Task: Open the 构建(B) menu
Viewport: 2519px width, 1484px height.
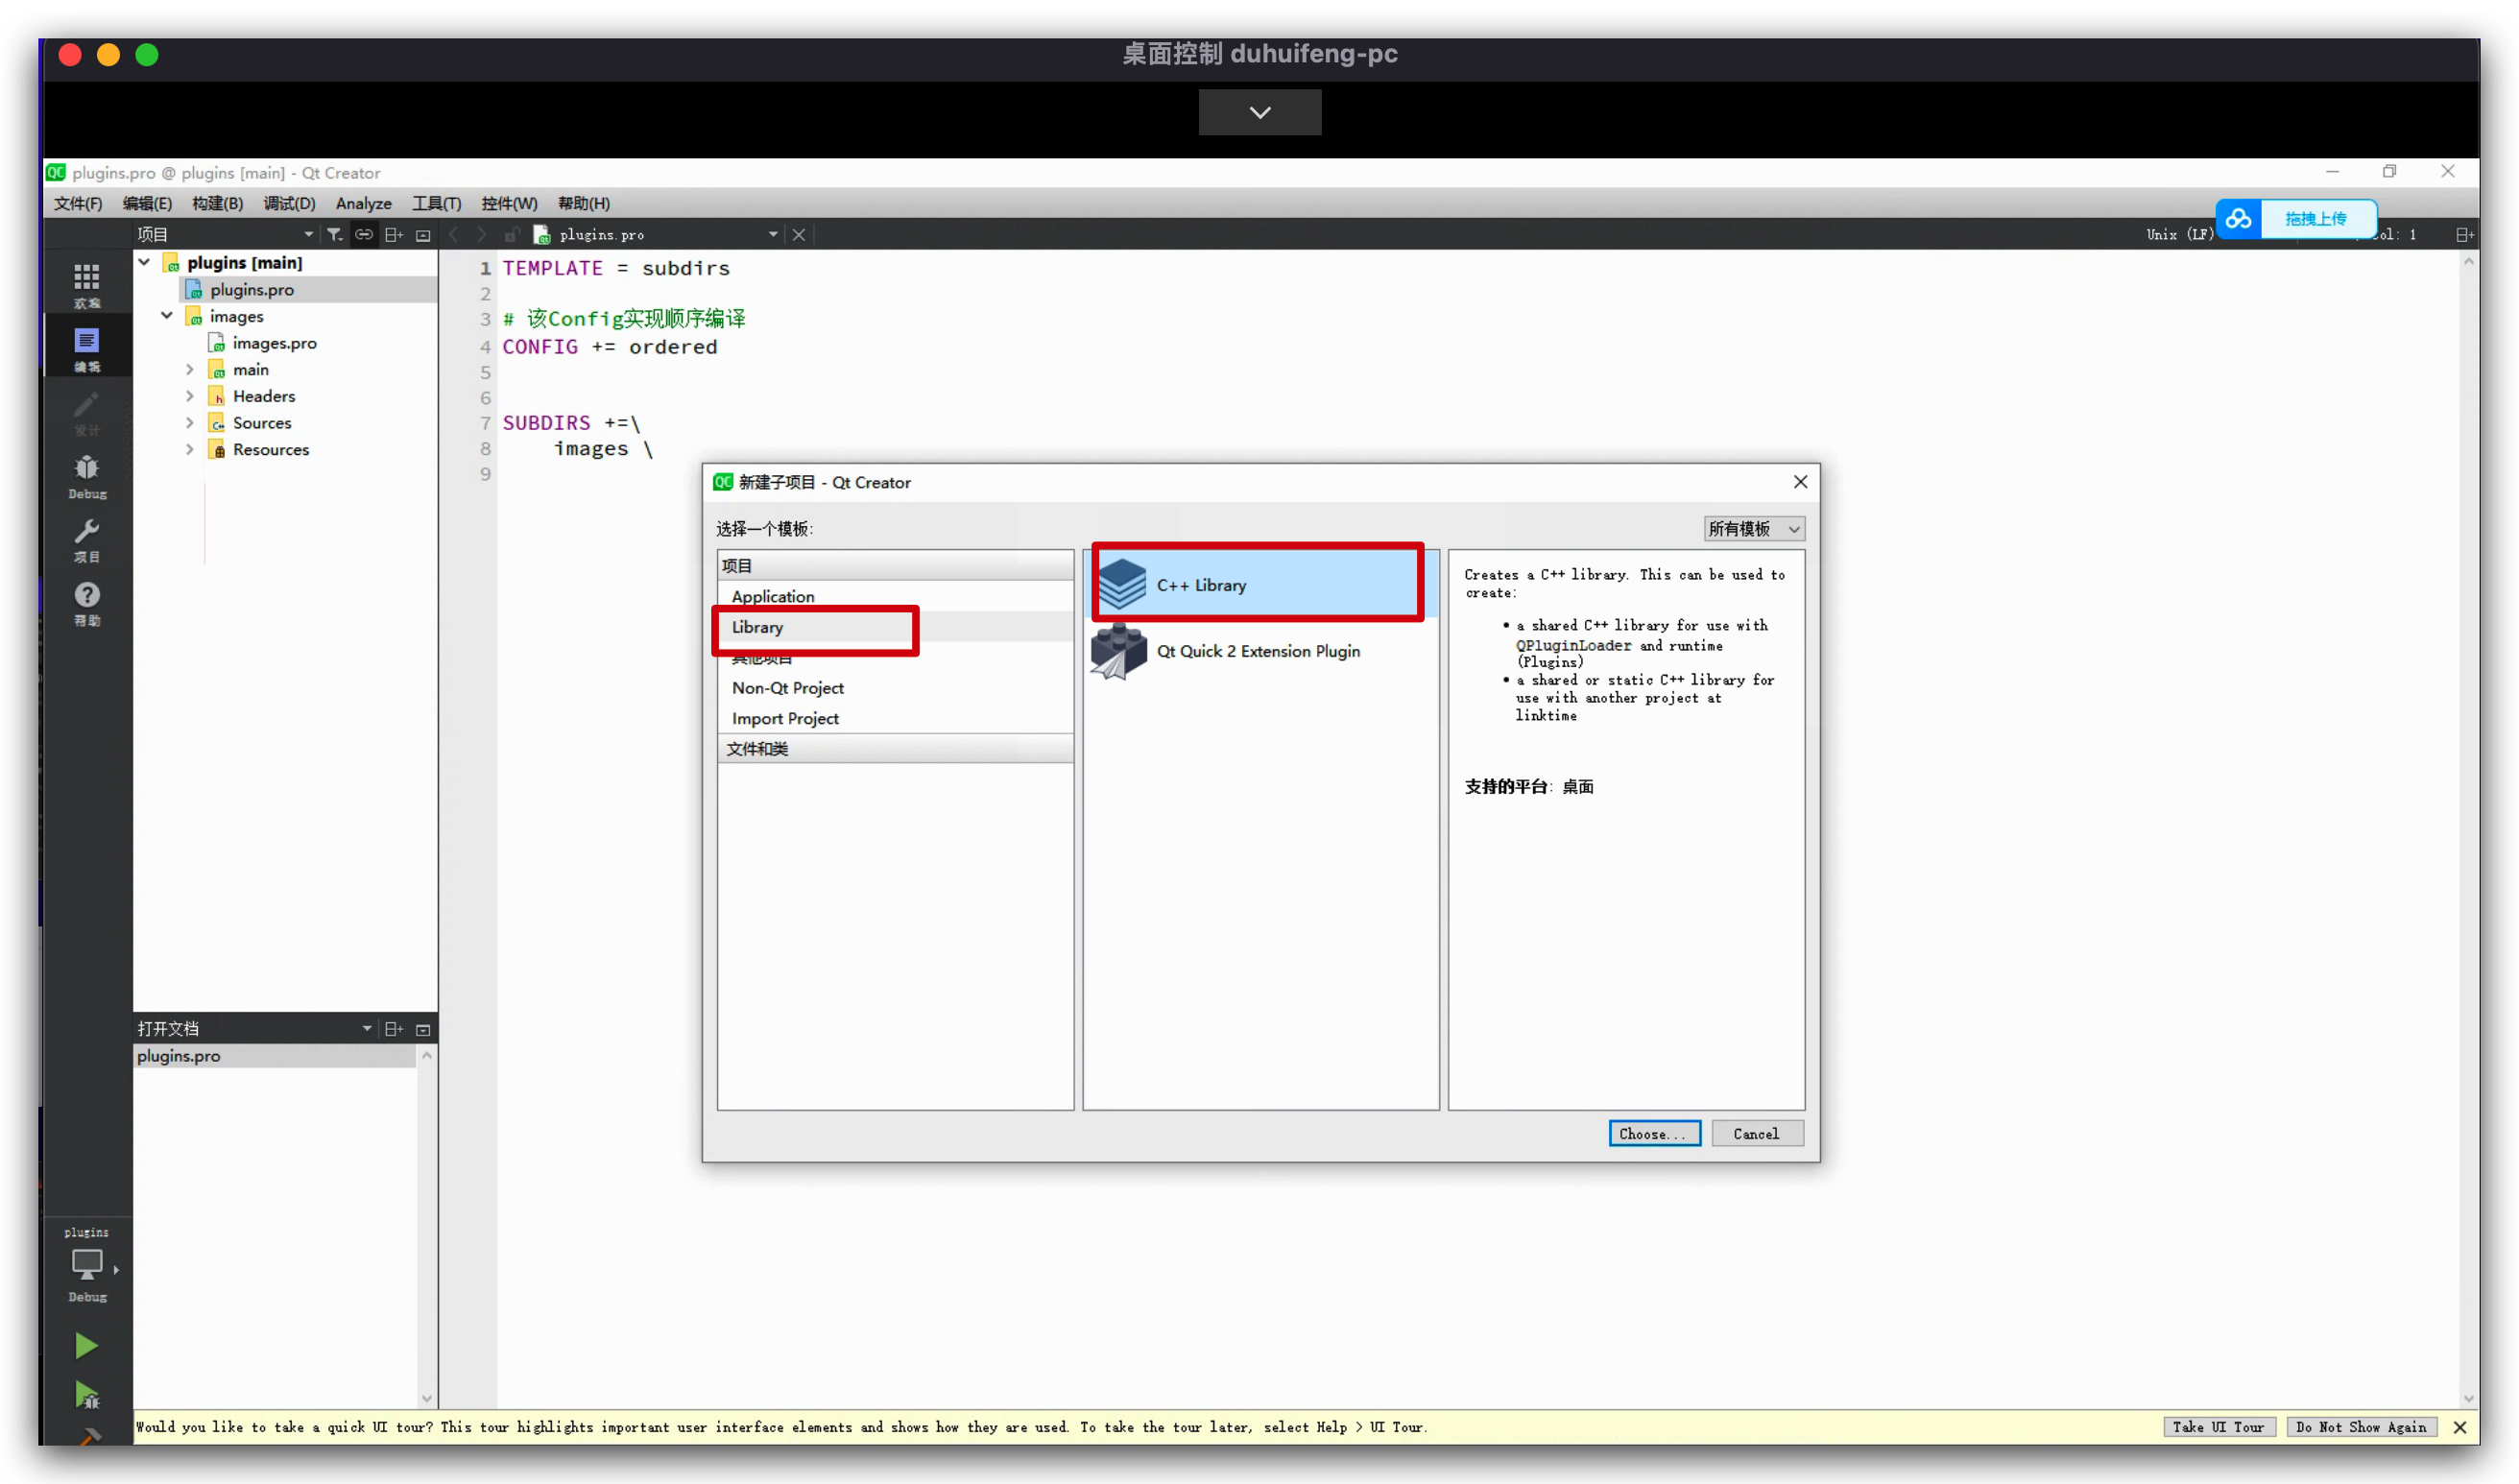Action: (x=217, y=204)
